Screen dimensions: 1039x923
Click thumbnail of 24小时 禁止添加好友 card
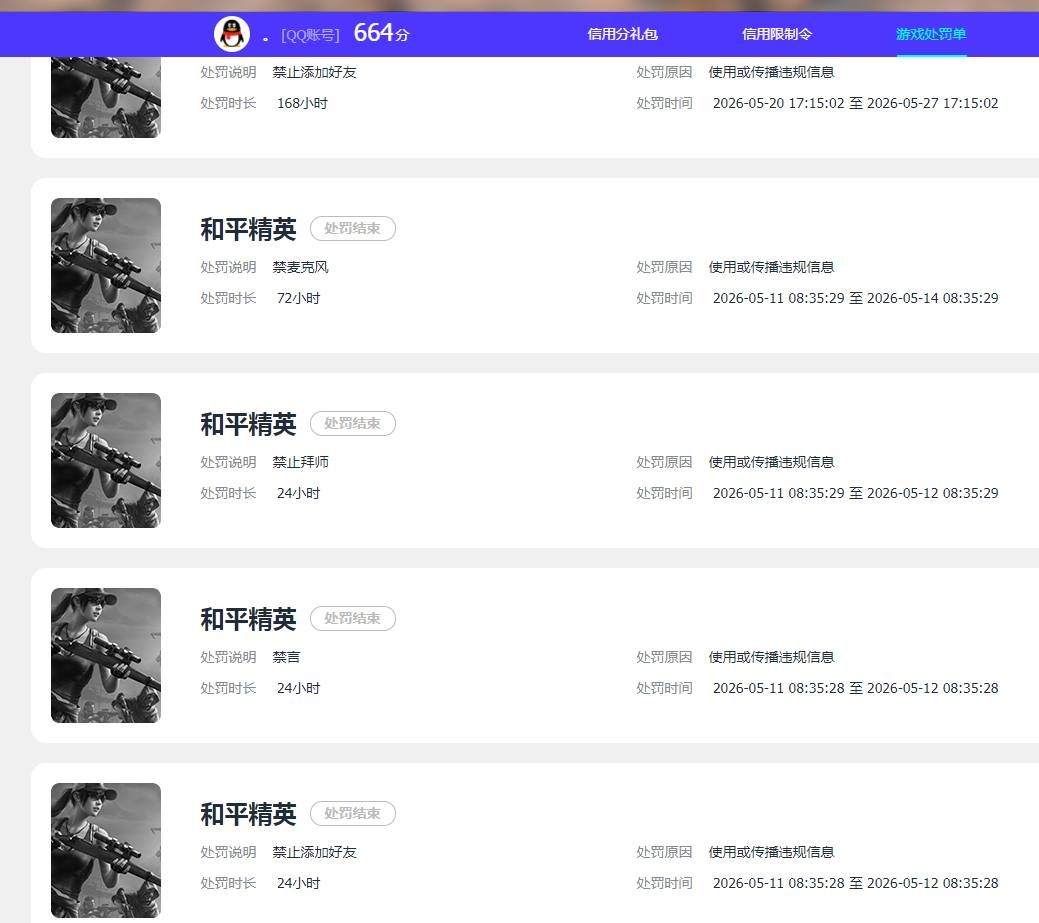point(106,850)
